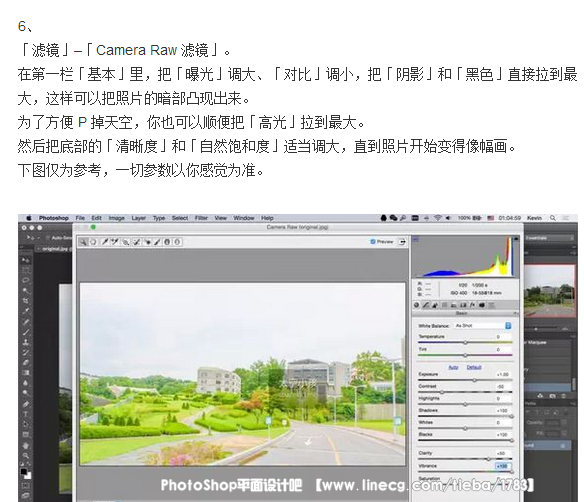
Task: Open macOS Spotlight search
Action: 553,218
